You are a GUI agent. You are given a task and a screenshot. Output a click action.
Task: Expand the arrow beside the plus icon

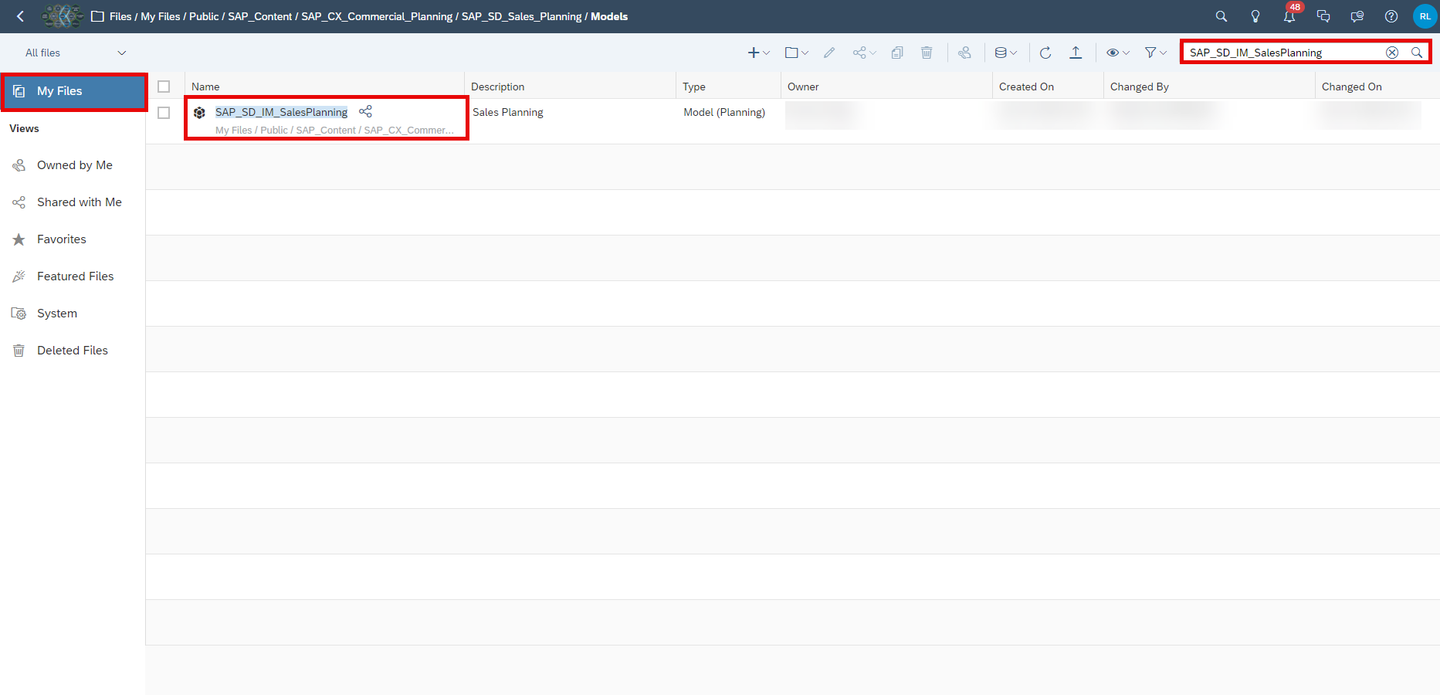point(766,53)
